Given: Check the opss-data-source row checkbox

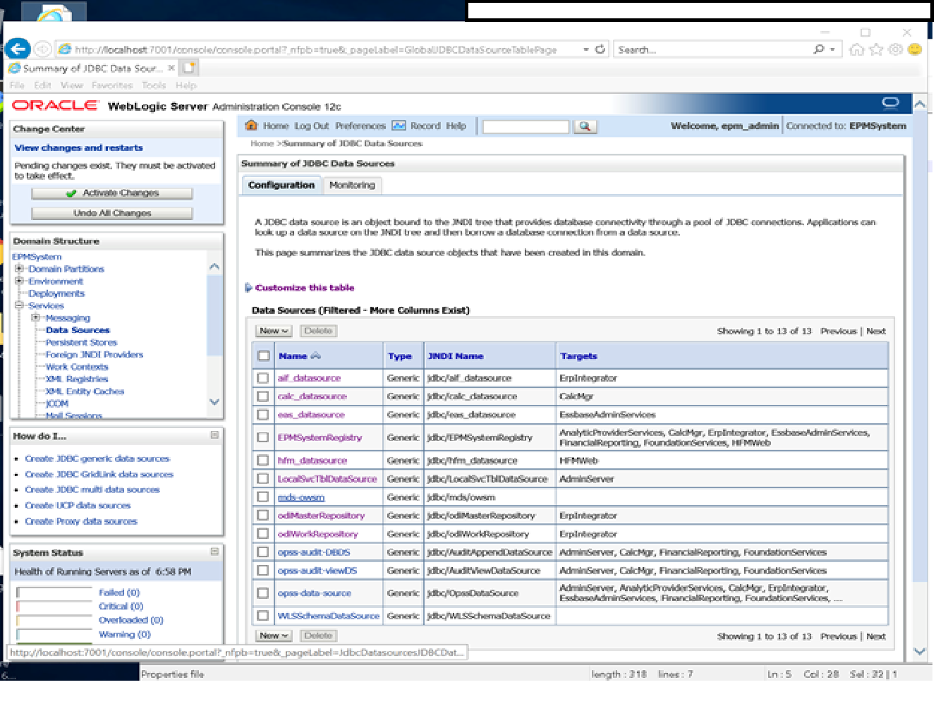Looking at the screenshot, I should (263, 593).
